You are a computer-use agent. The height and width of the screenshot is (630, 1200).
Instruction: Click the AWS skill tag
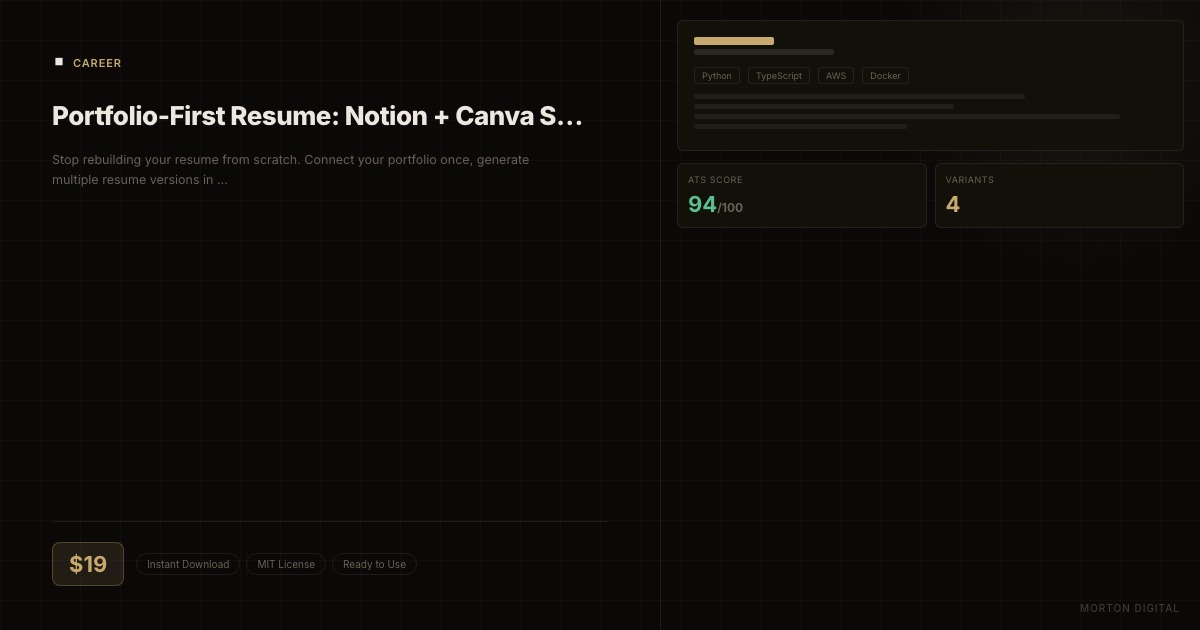(x=836, y=76)
